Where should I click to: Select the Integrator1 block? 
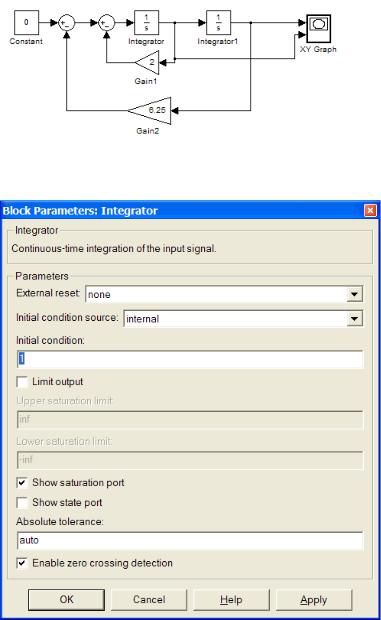click(x=218, y=23)
